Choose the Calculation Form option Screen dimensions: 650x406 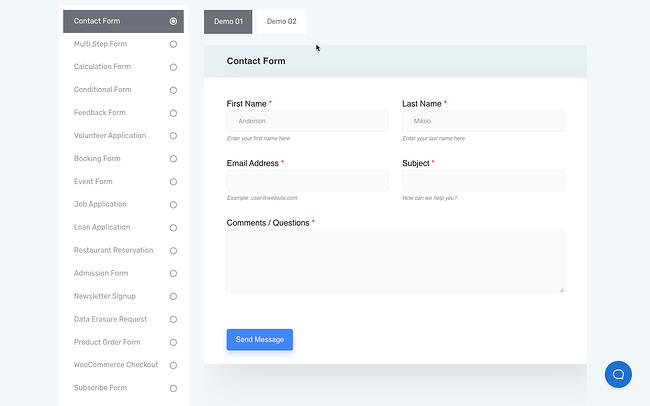pyautogui.click(x=173, y=67)
